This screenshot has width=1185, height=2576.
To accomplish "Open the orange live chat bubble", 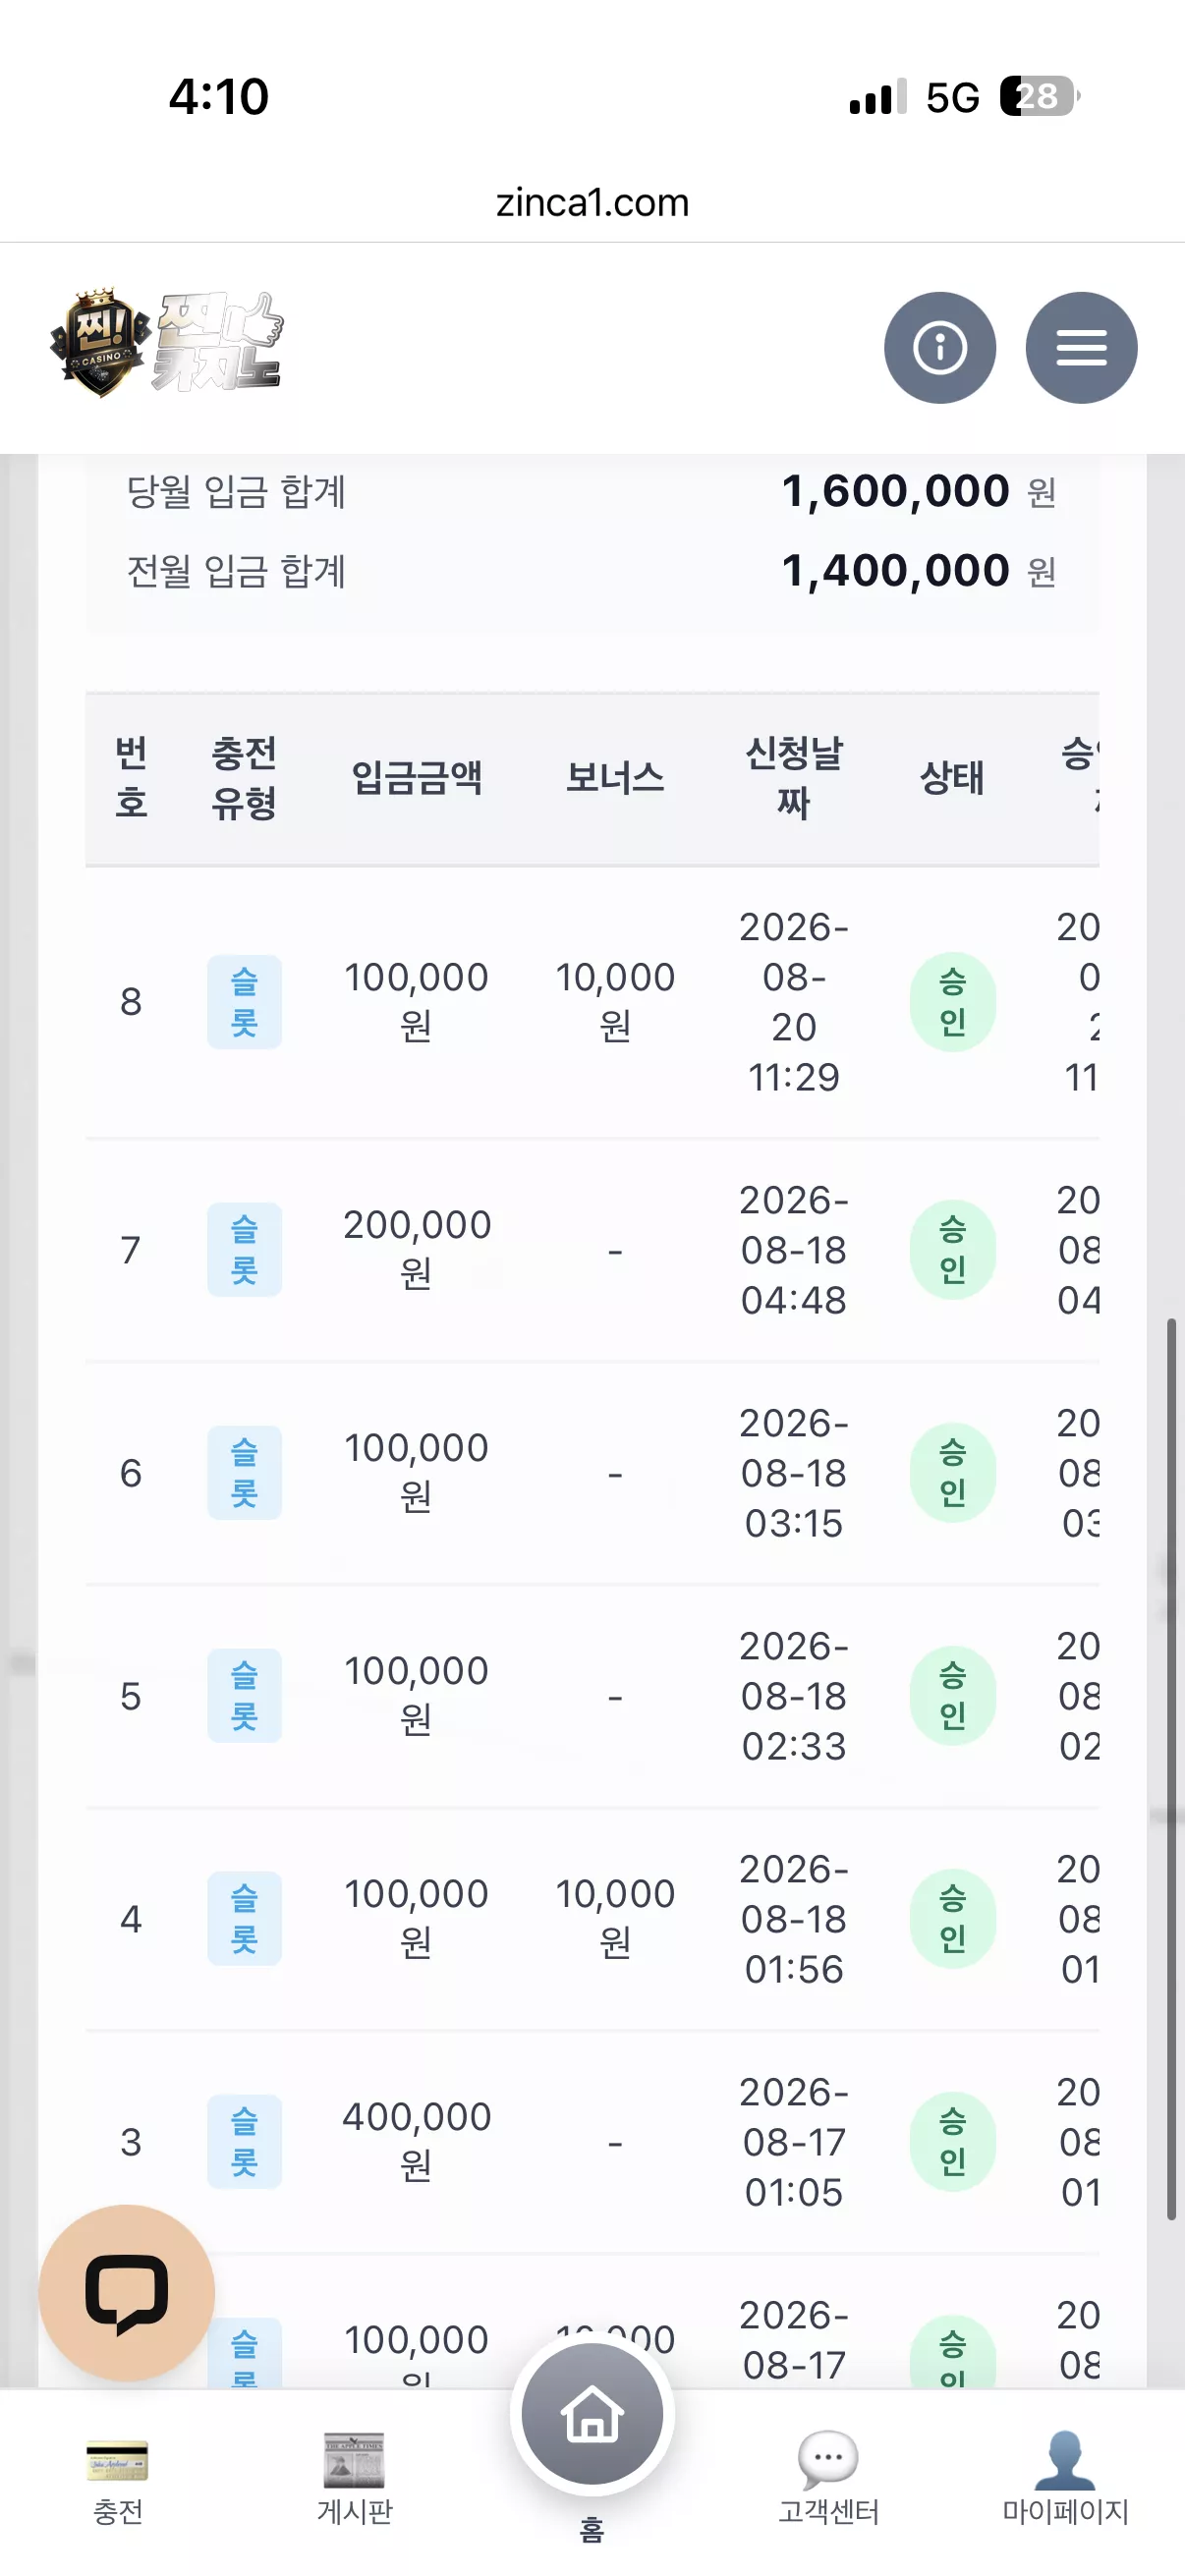I will [x=127, y=2293].
